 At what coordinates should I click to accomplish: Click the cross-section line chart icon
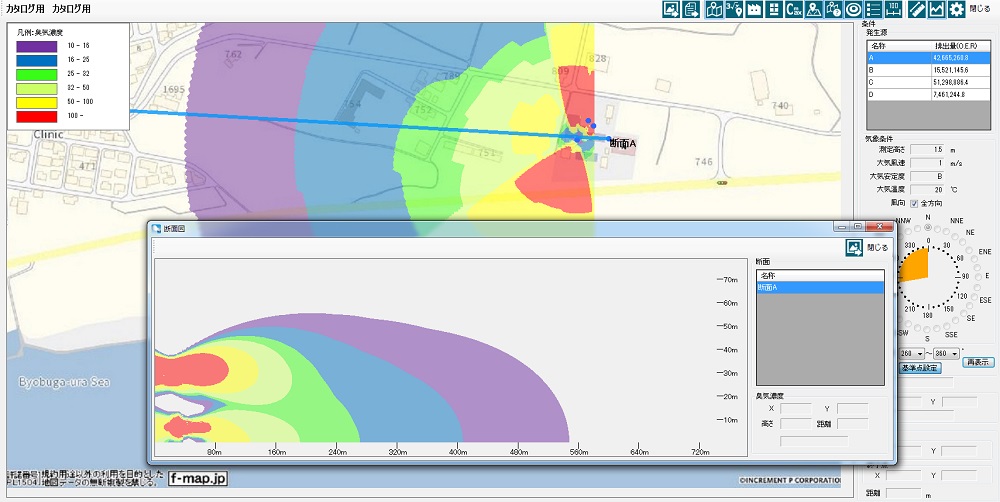(936, 9)
